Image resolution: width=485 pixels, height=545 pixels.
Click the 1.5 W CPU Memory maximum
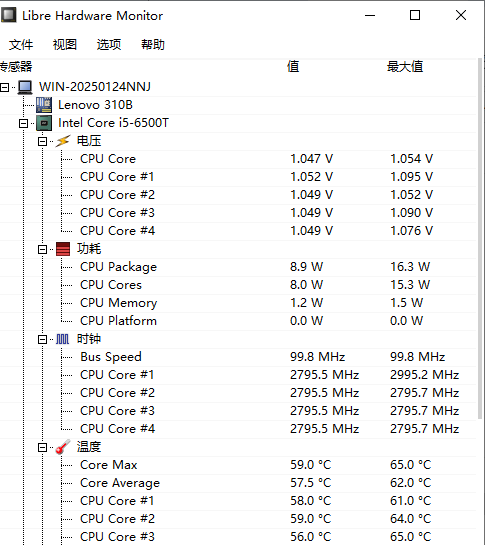coord(406,303)
